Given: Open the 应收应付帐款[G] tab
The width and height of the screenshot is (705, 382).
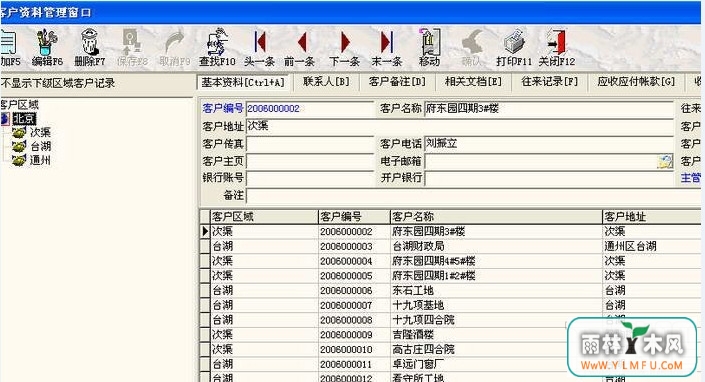Looking at the screenshot, I should point(636,82).
